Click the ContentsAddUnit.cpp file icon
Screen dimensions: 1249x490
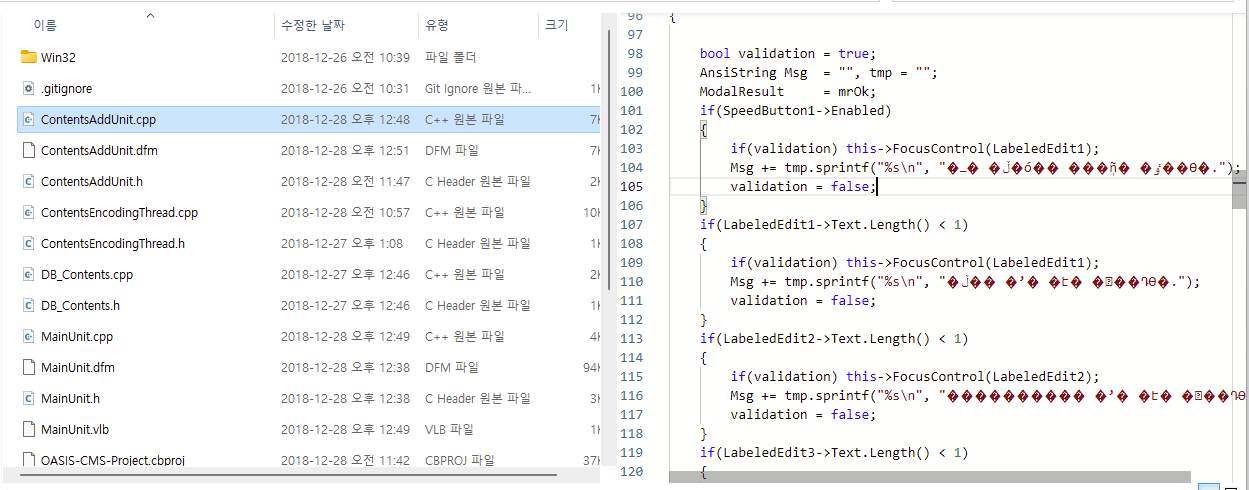point(28,119)
